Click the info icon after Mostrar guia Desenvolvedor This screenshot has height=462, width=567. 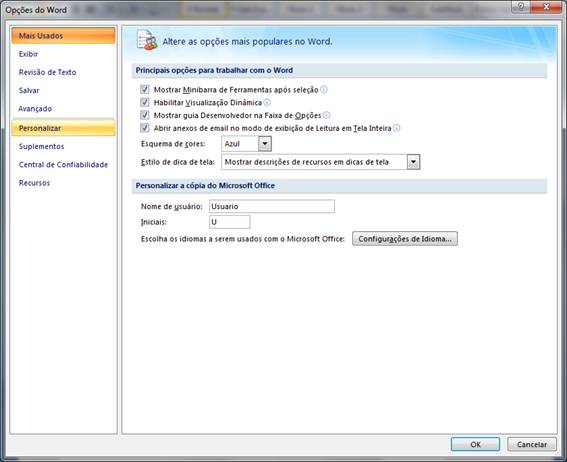point(326,115)
